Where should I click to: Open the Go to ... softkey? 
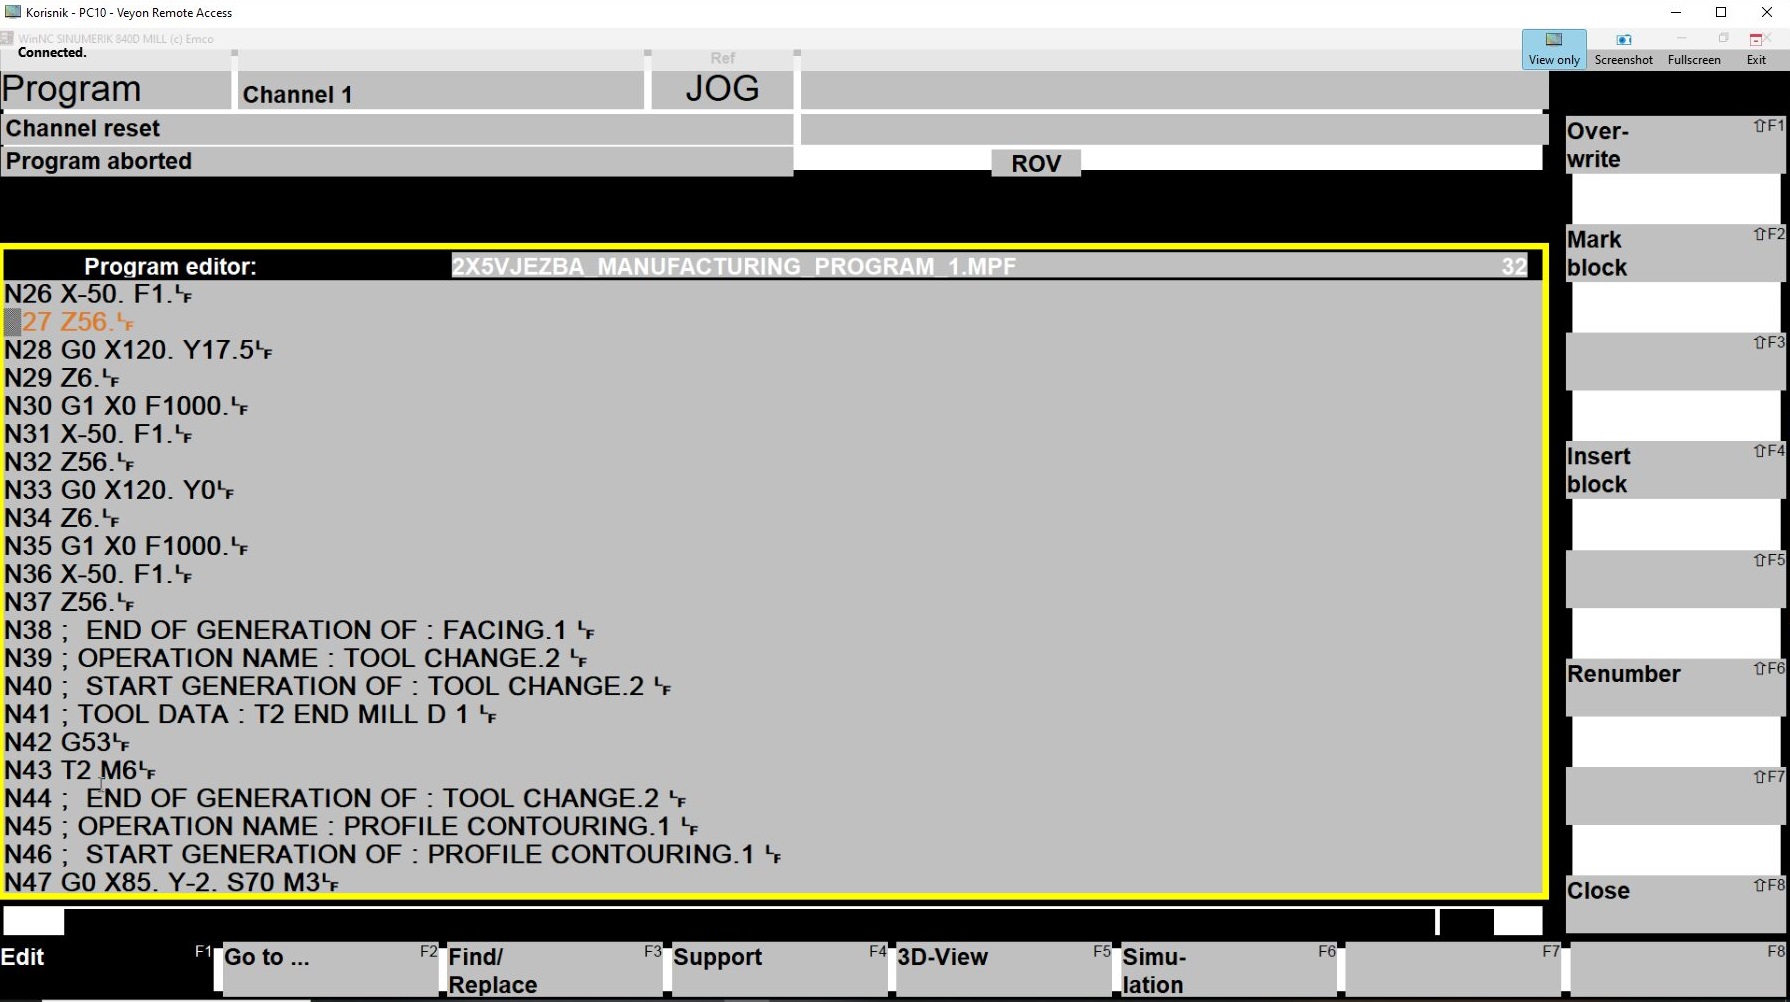click(329, 968)
